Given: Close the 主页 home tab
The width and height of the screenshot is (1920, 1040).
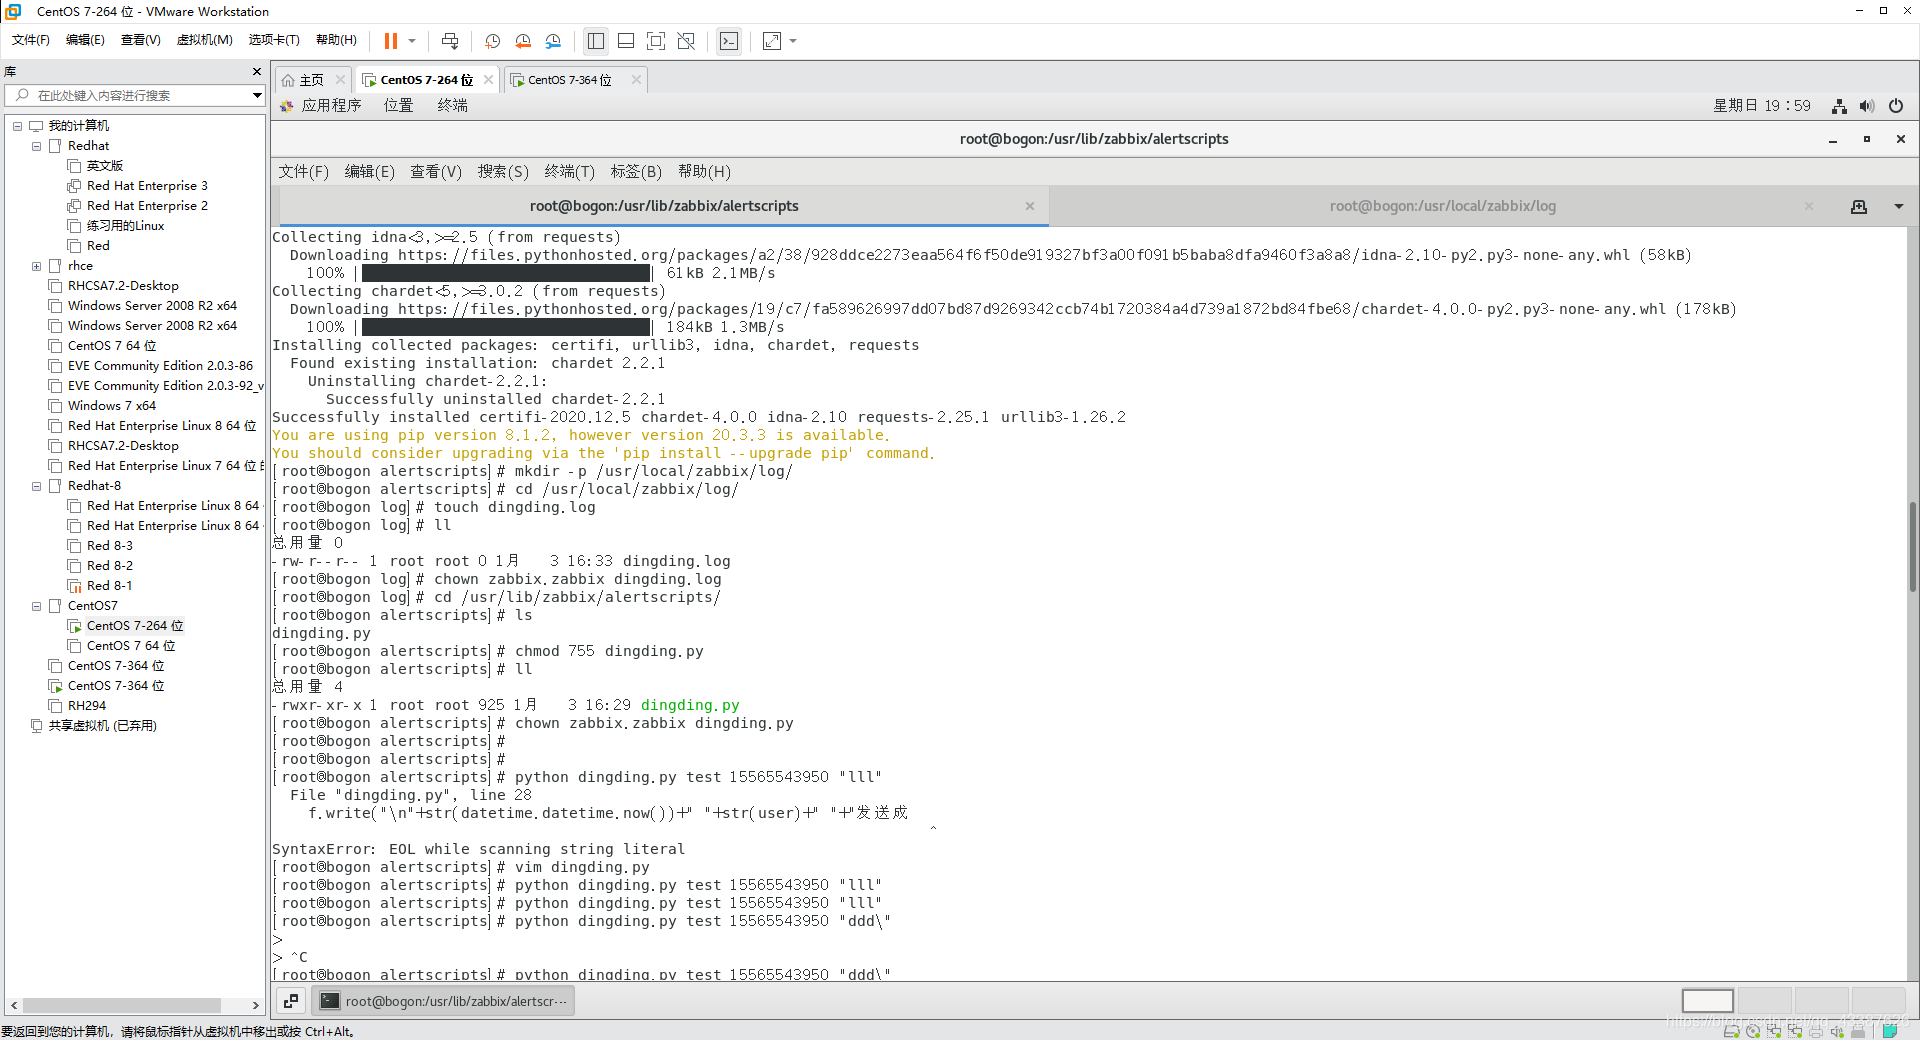Looking at the screenshot, I should [x=340, y=80].
